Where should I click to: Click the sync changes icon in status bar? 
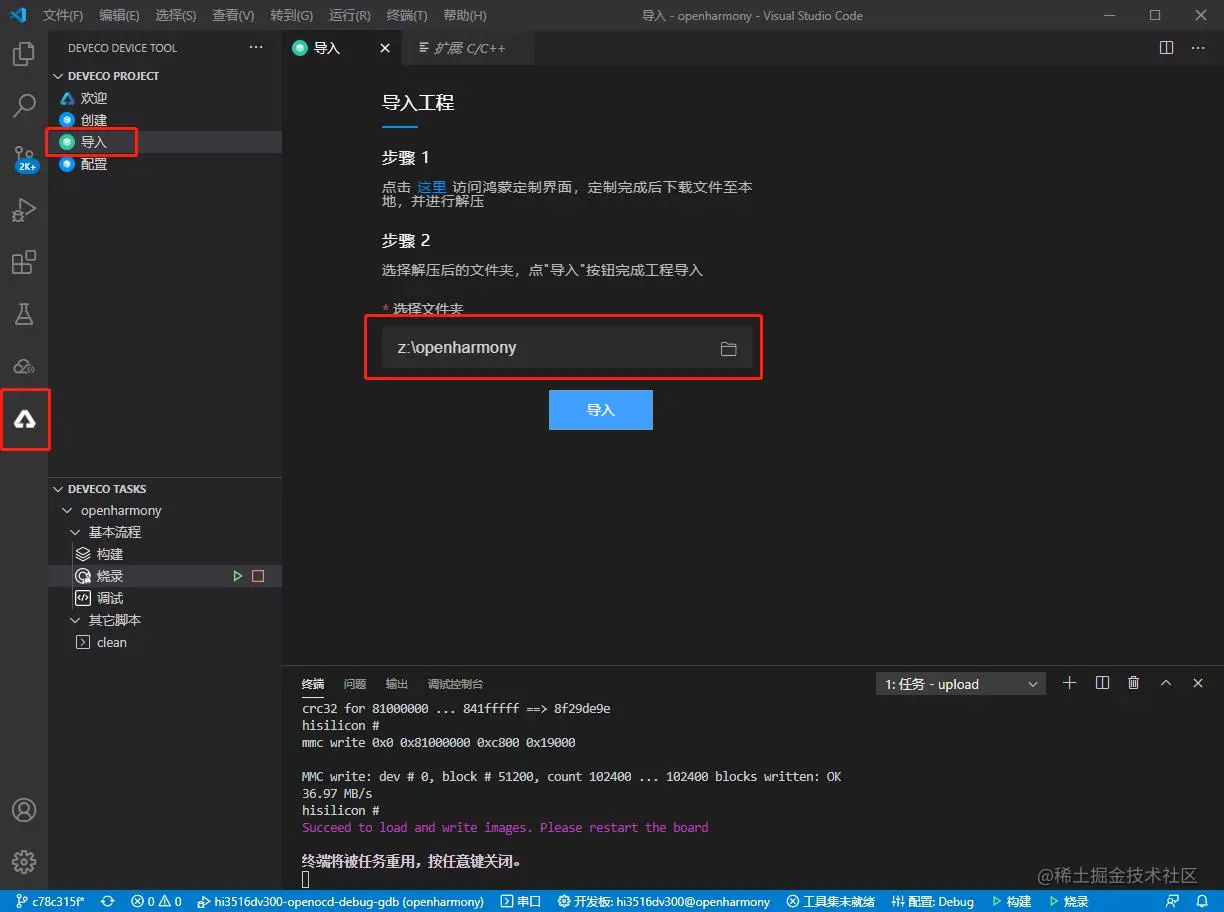pos(107,901)
